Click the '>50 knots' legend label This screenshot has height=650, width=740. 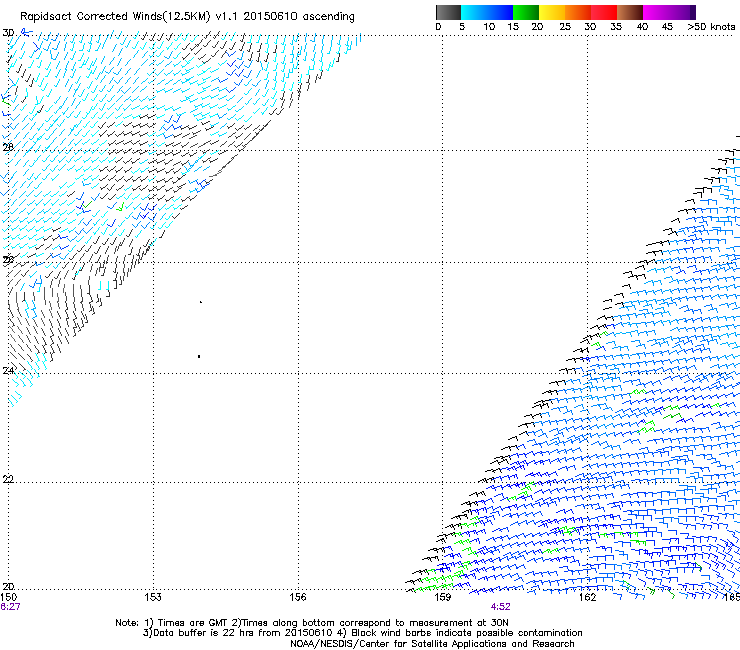(x=711, y=27)
